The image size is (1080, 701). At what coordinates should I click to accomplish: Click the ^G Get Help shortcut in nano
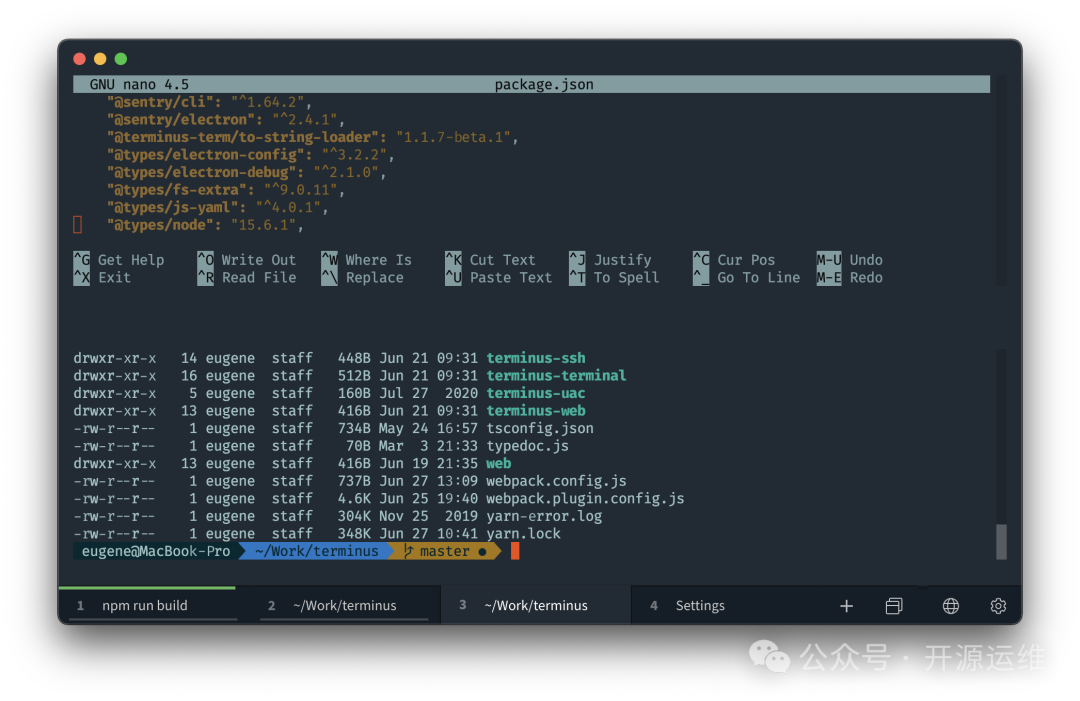[x=119, y=260]
